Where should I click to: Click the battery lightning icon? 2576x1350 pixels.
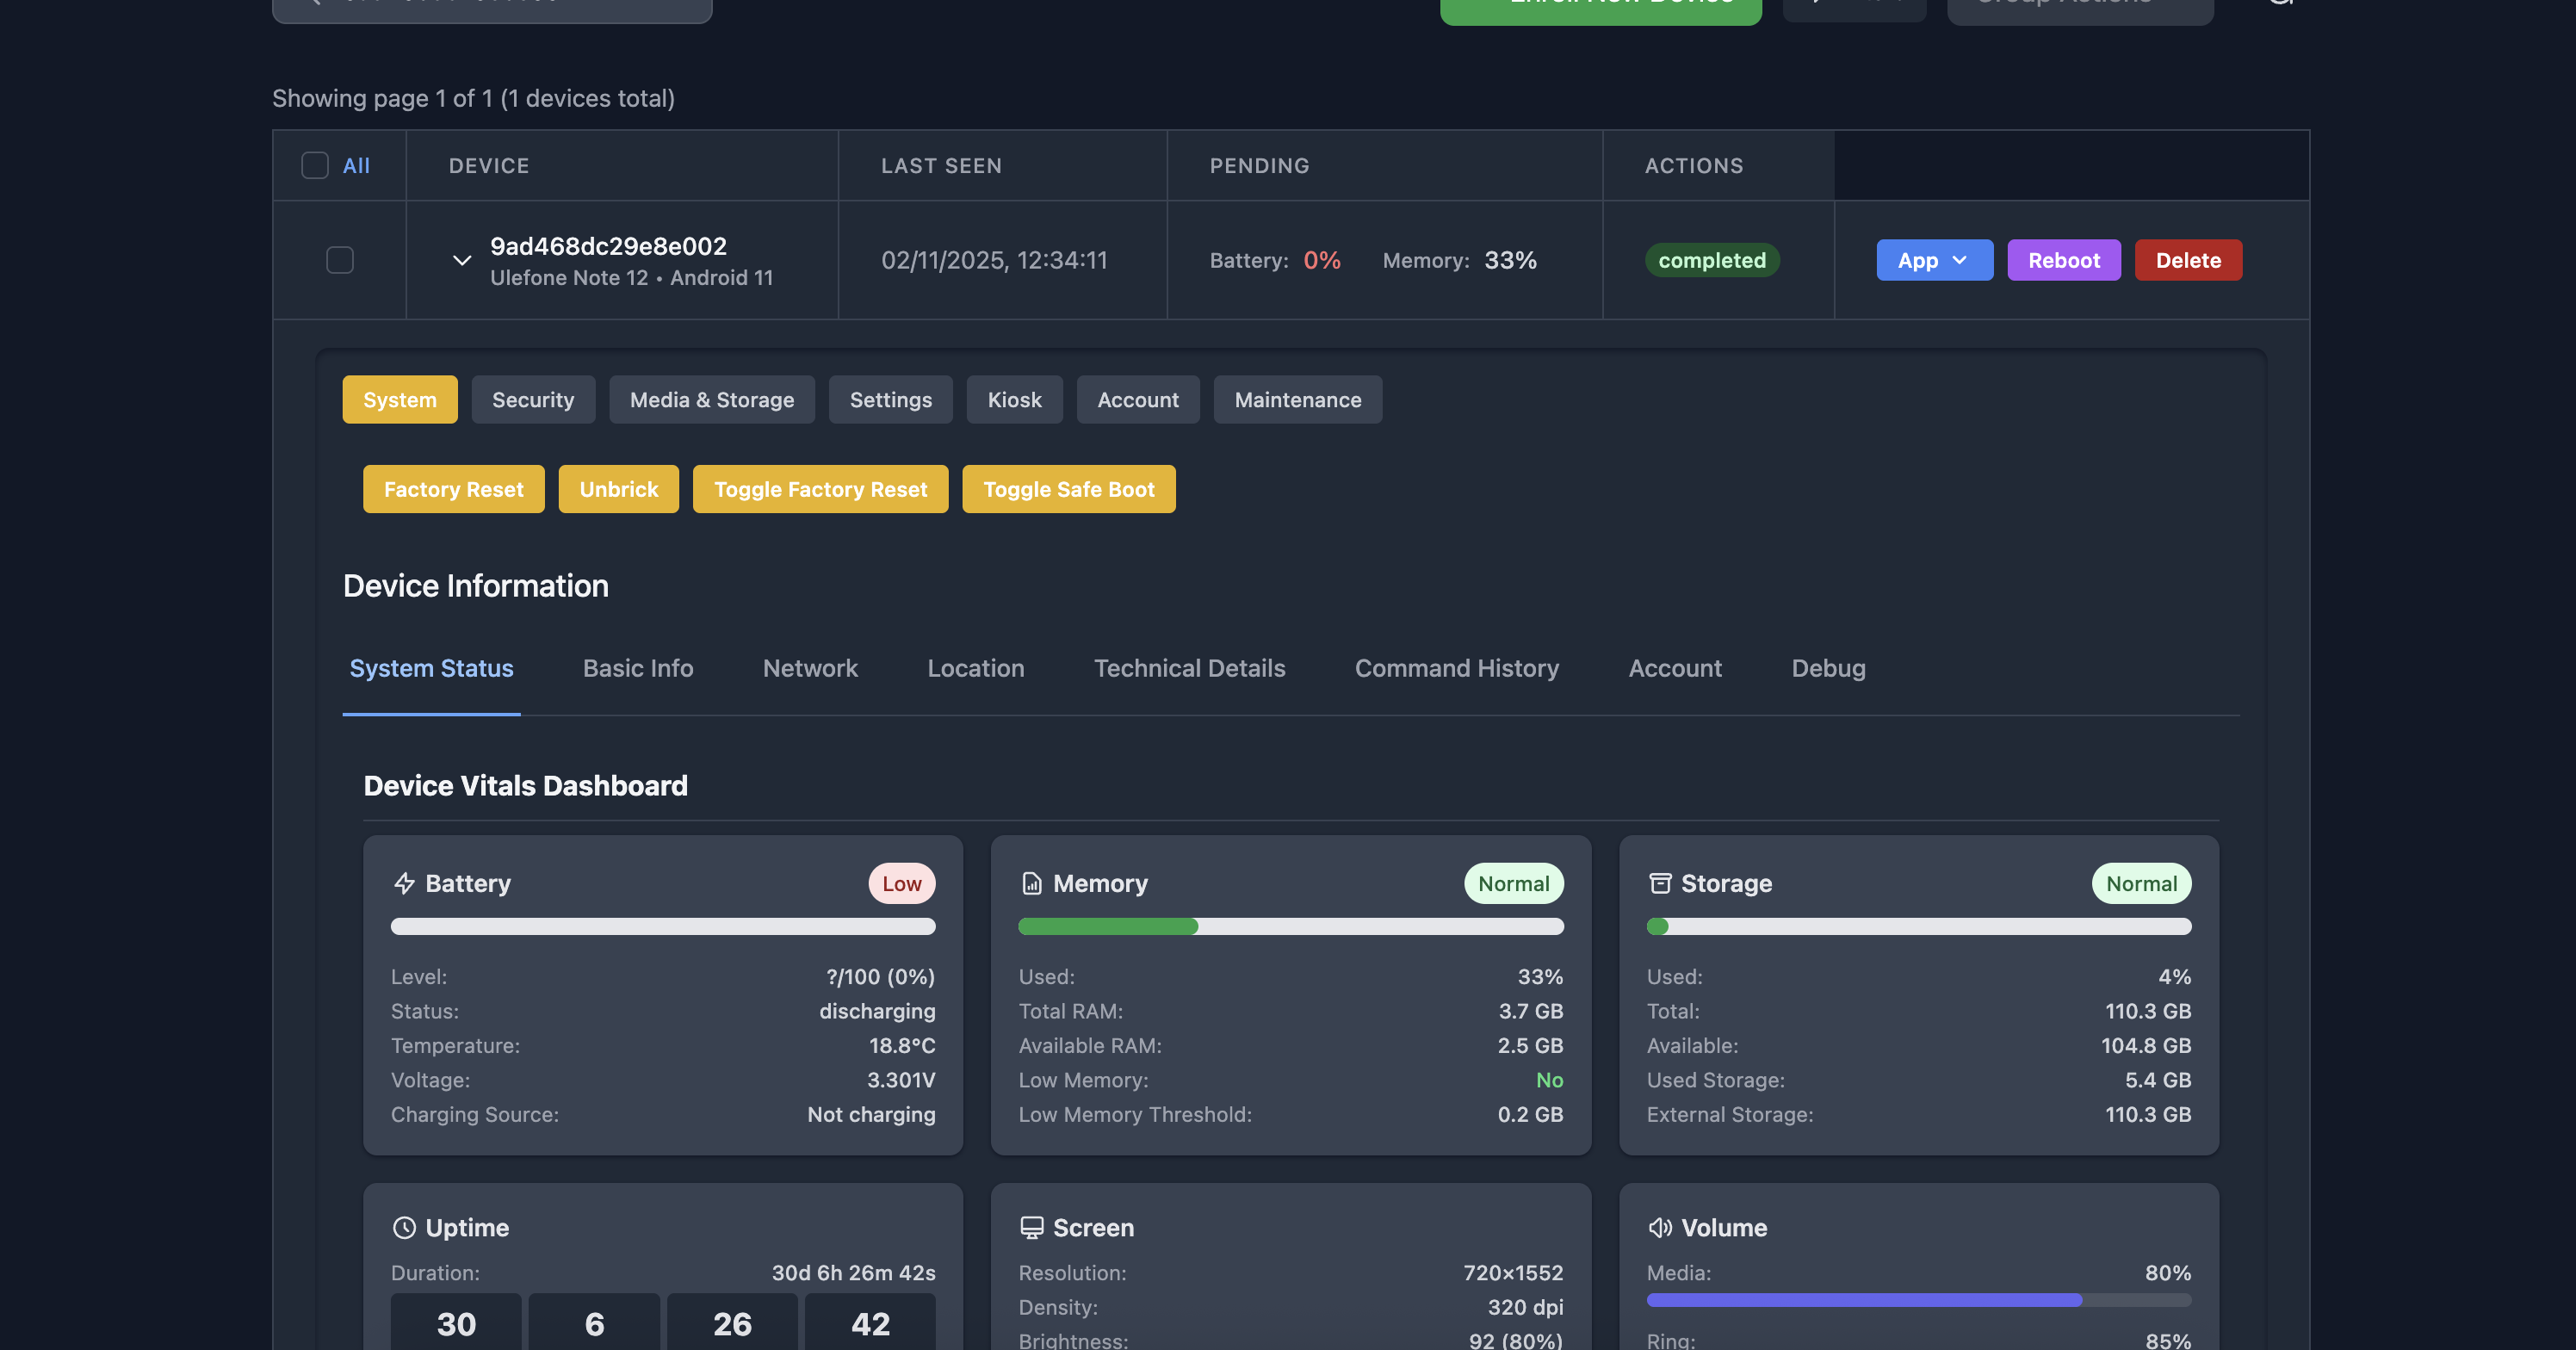click(x=404, y=883)
